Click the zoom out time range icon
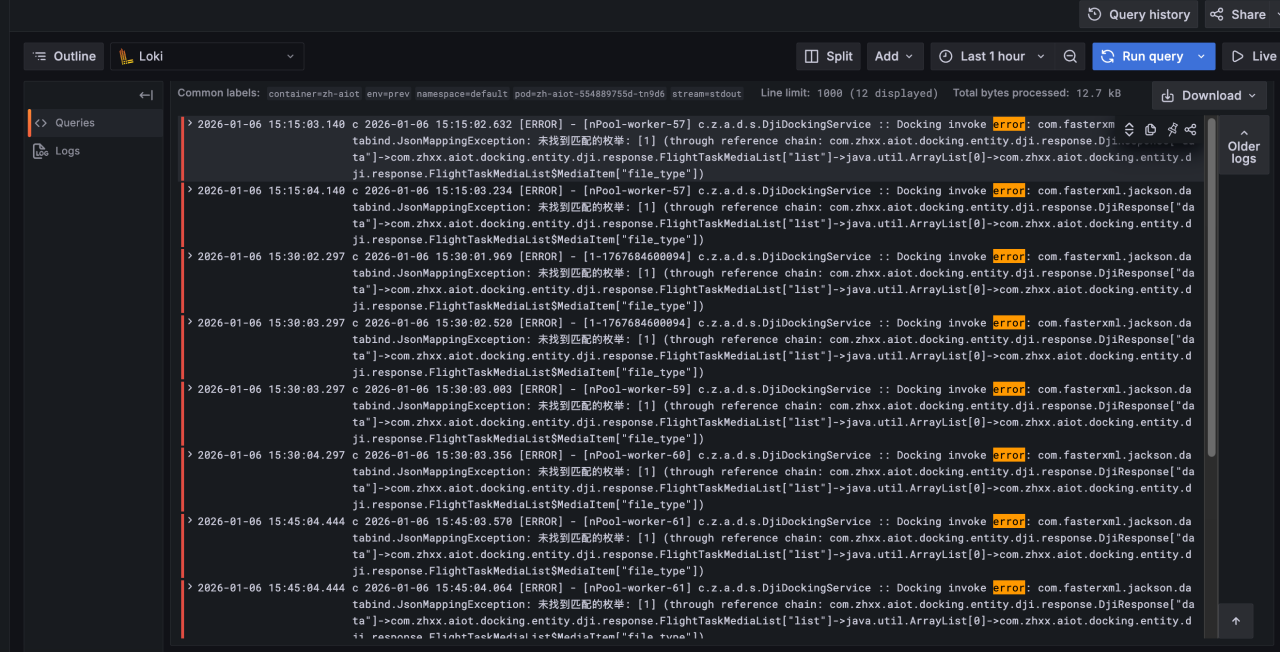Viewport: 1280px width, 652px height. coord(1070,57)
